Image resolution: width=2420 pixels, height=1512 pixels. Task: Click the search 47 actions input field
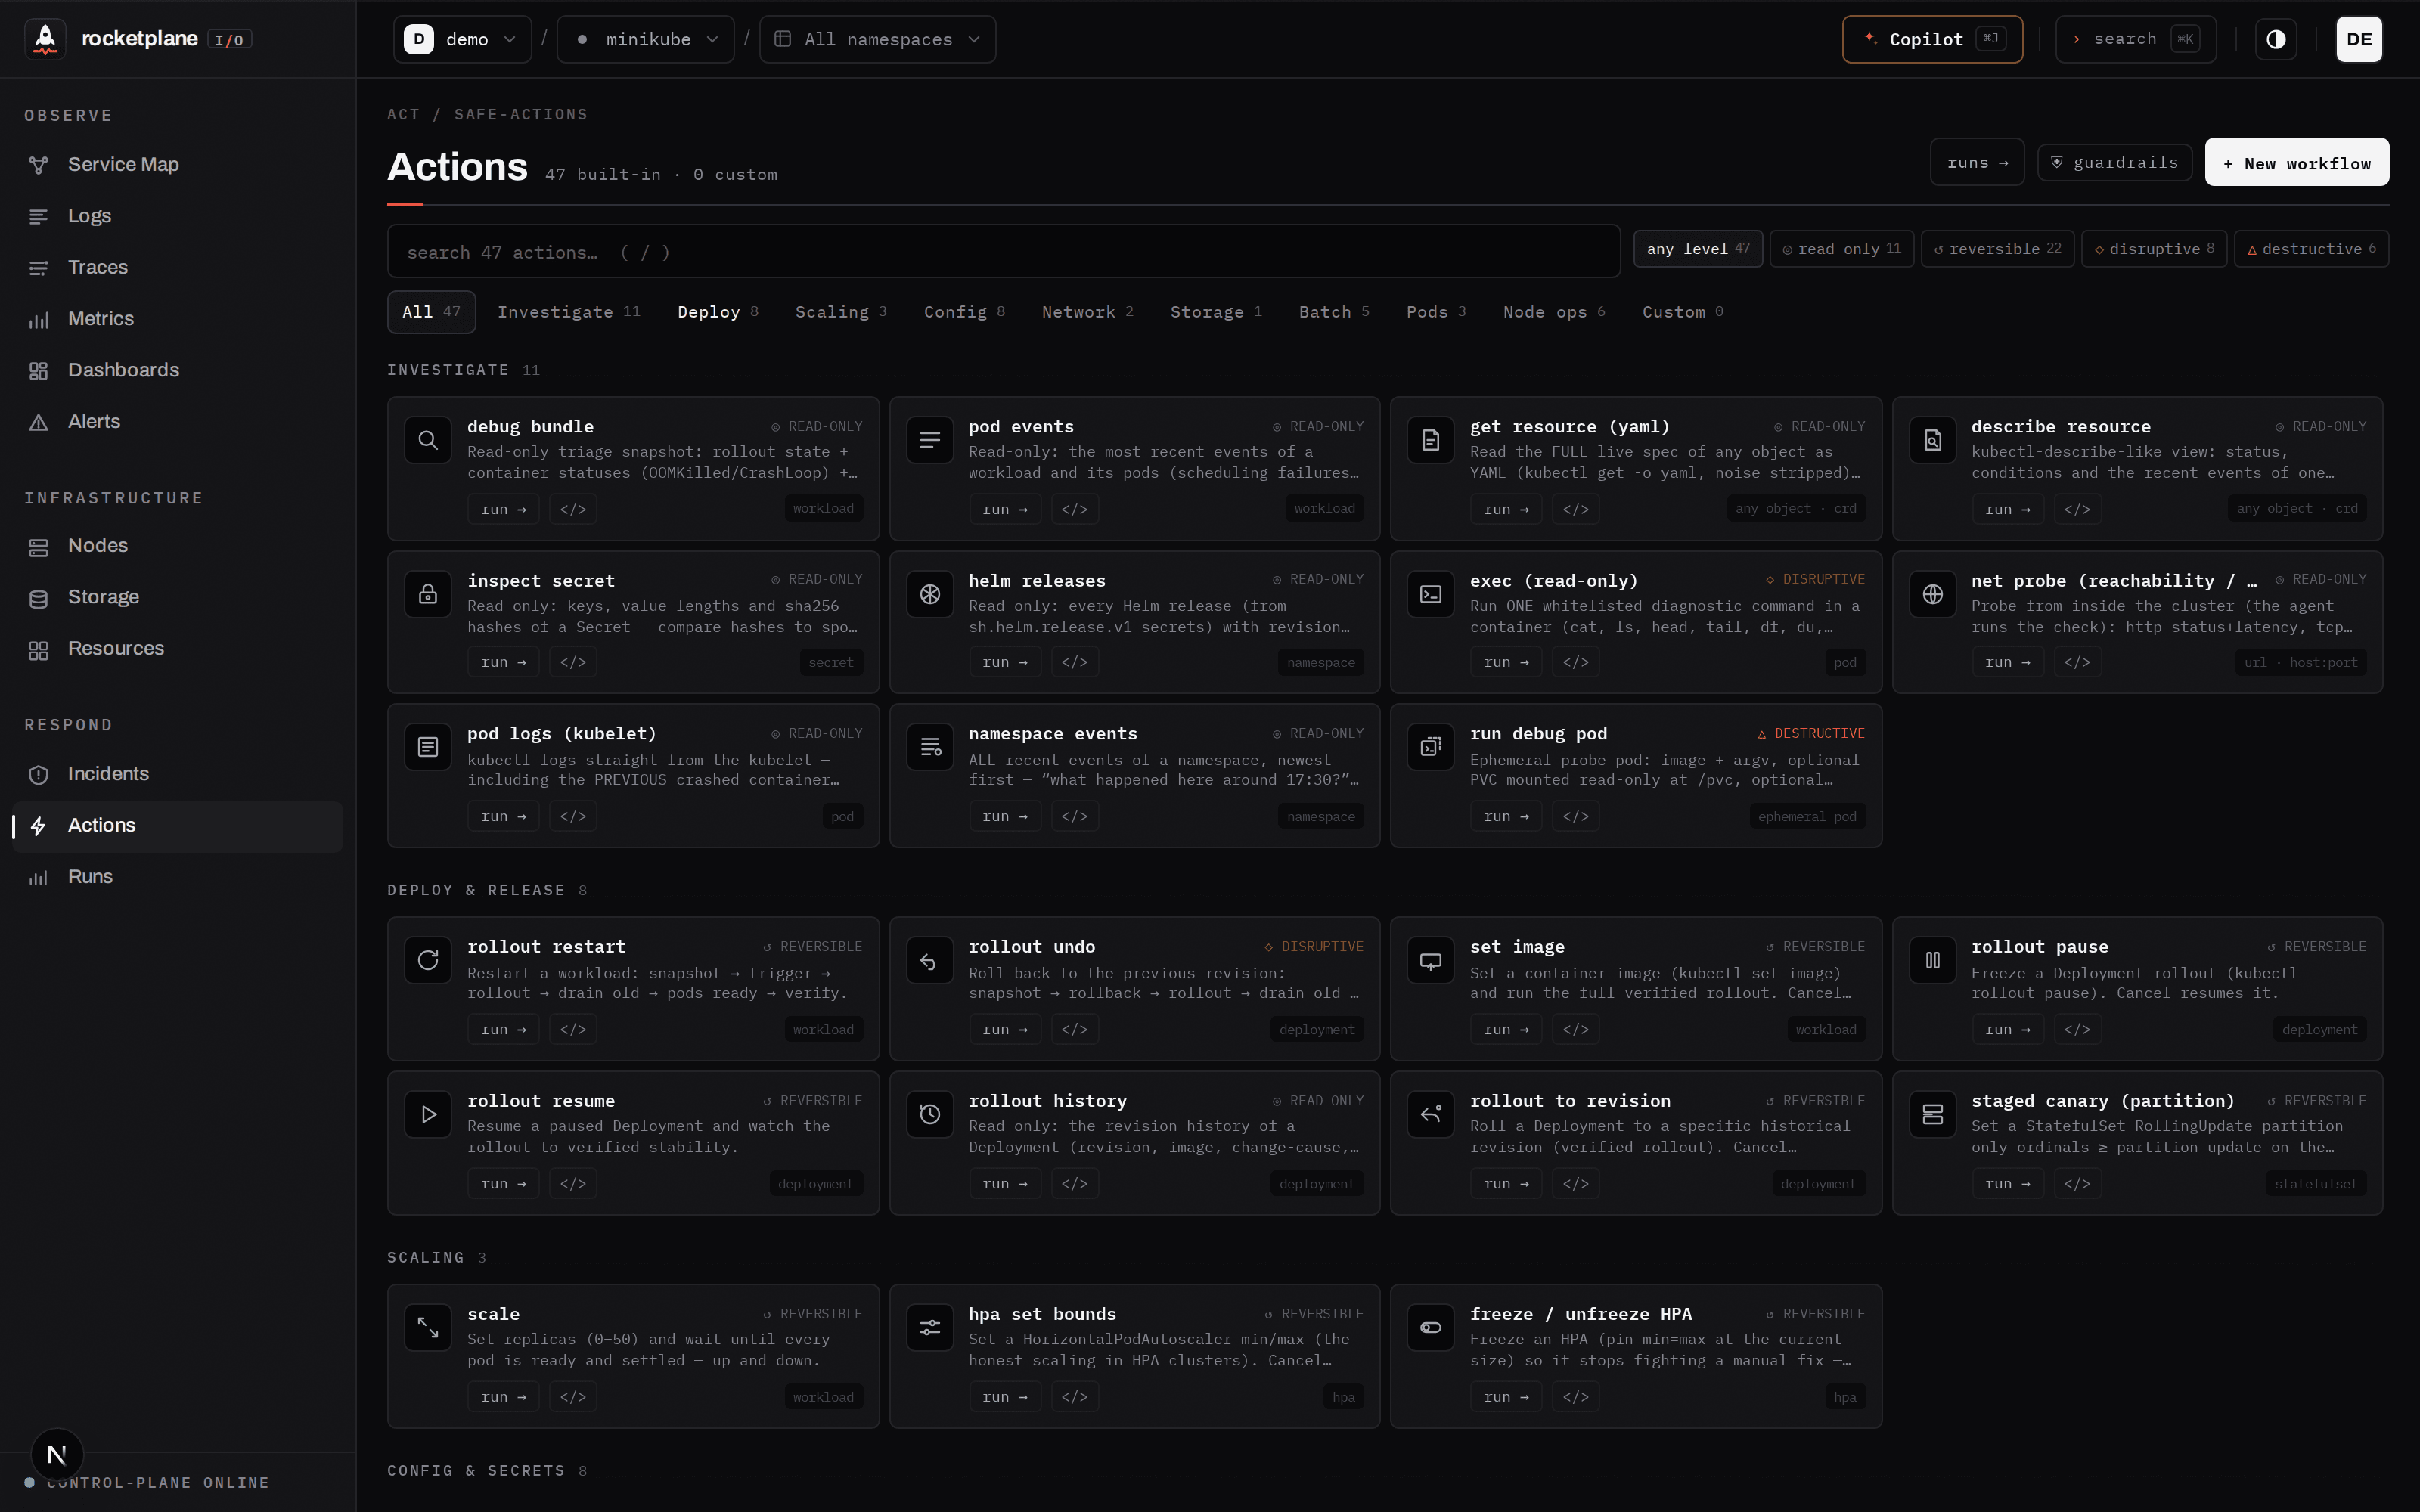1003,252
